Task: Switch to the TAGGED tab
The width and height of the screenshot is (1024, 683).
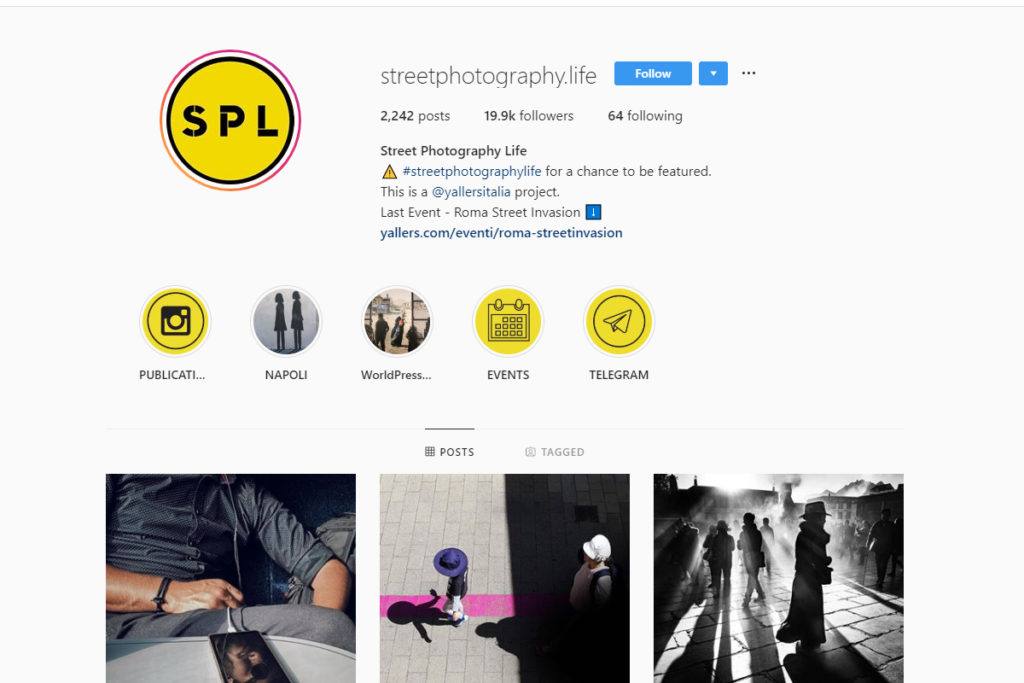Action: [x=555, y=452]
